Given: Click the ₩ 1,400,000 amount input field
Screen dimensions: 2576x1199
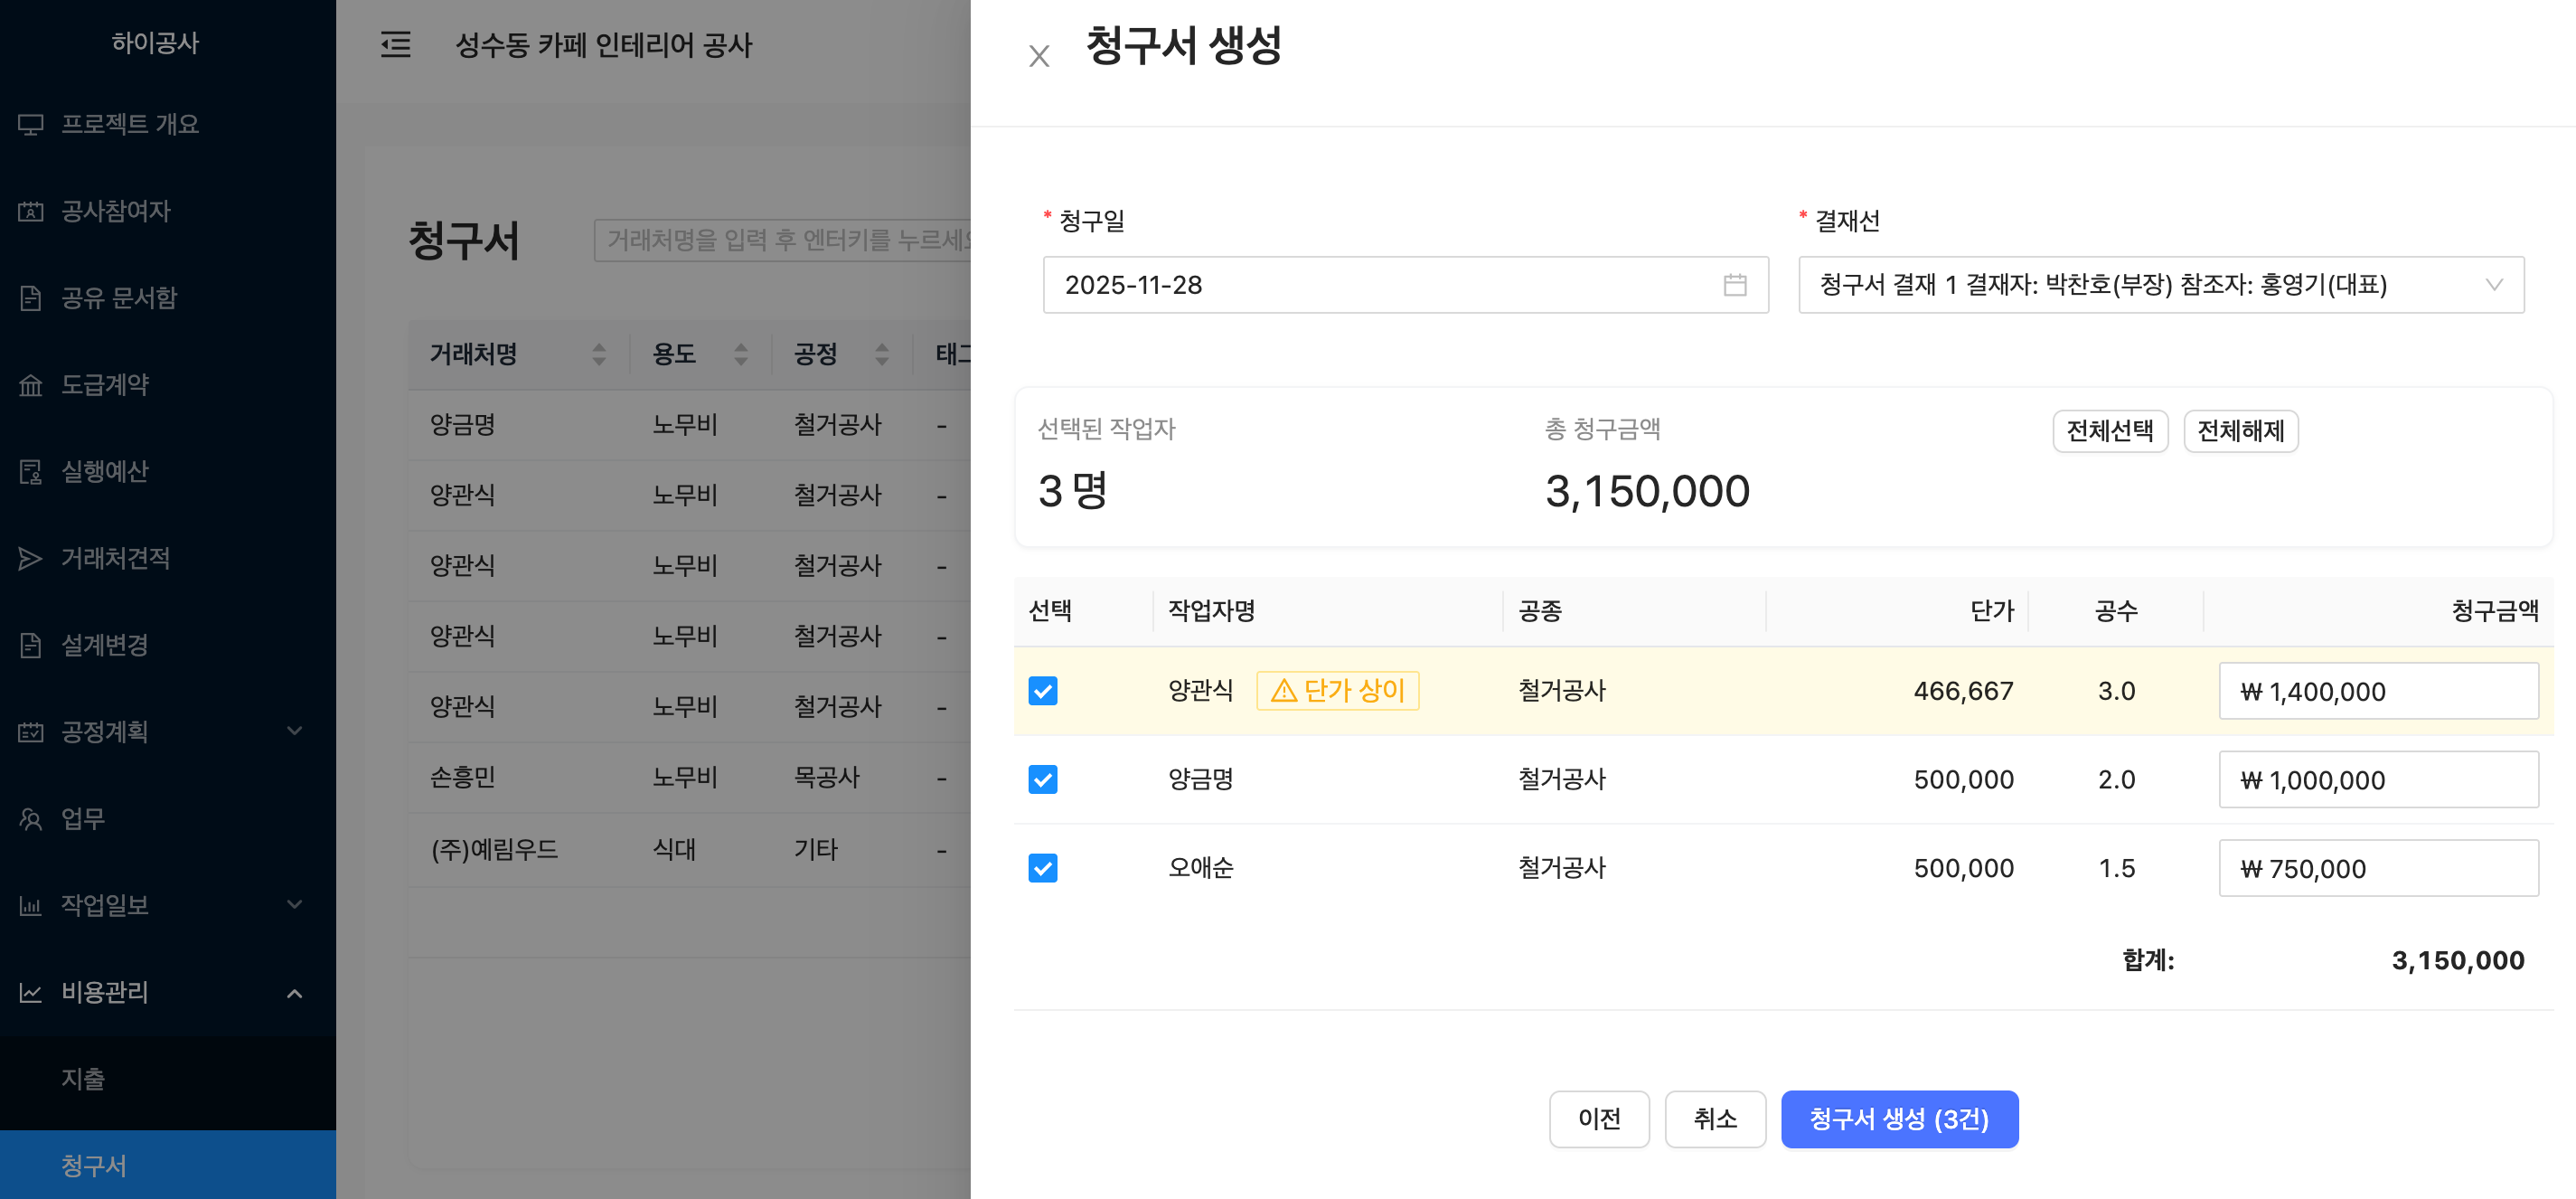Looking at the screenshot, I should pyautogui.click(x=2377, y=691).
